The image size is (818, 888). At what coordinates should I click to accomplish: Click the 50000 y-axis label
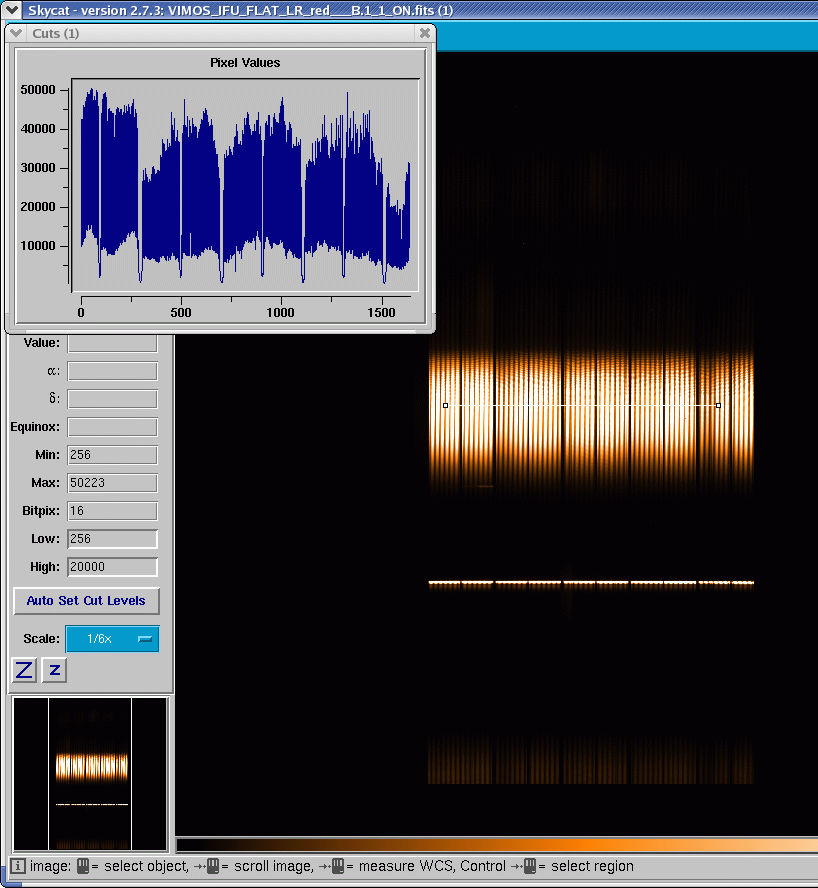point(38,89)
